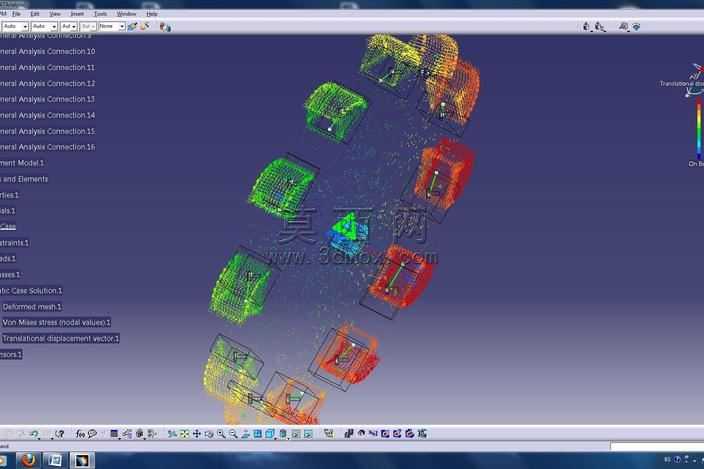This screenshot has width=704, height=469.
Task: Open the Formula f(x) tool
Action: click(80, 434)
